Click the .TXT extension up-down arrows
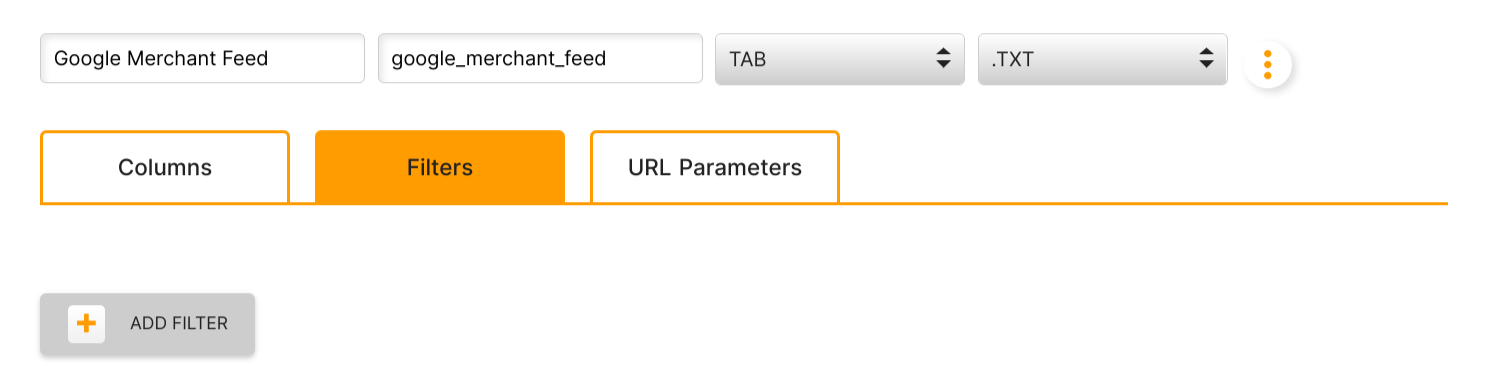 coord(1205,59)
